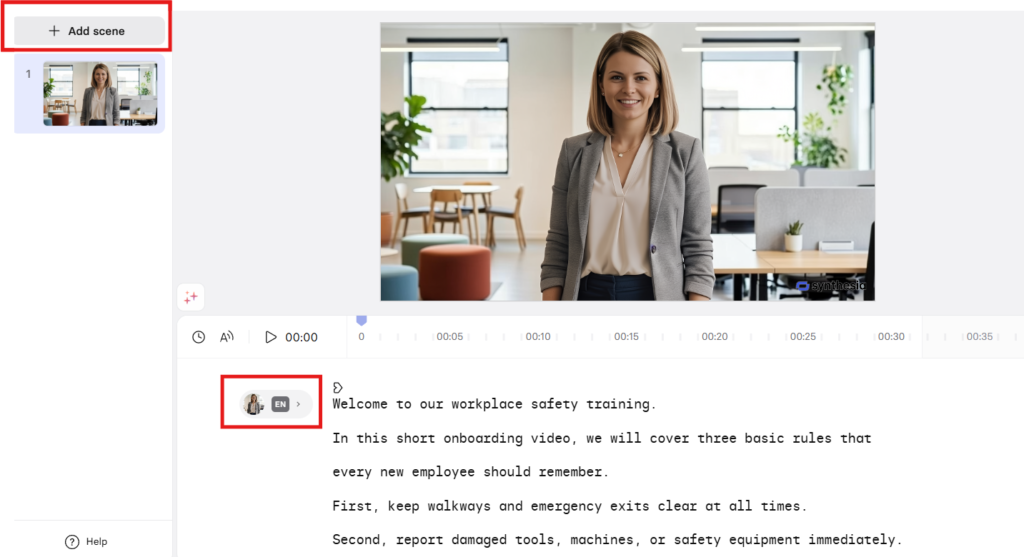Click timeline at 00:35
The image size is (1024, 557).
click(979, 337)
